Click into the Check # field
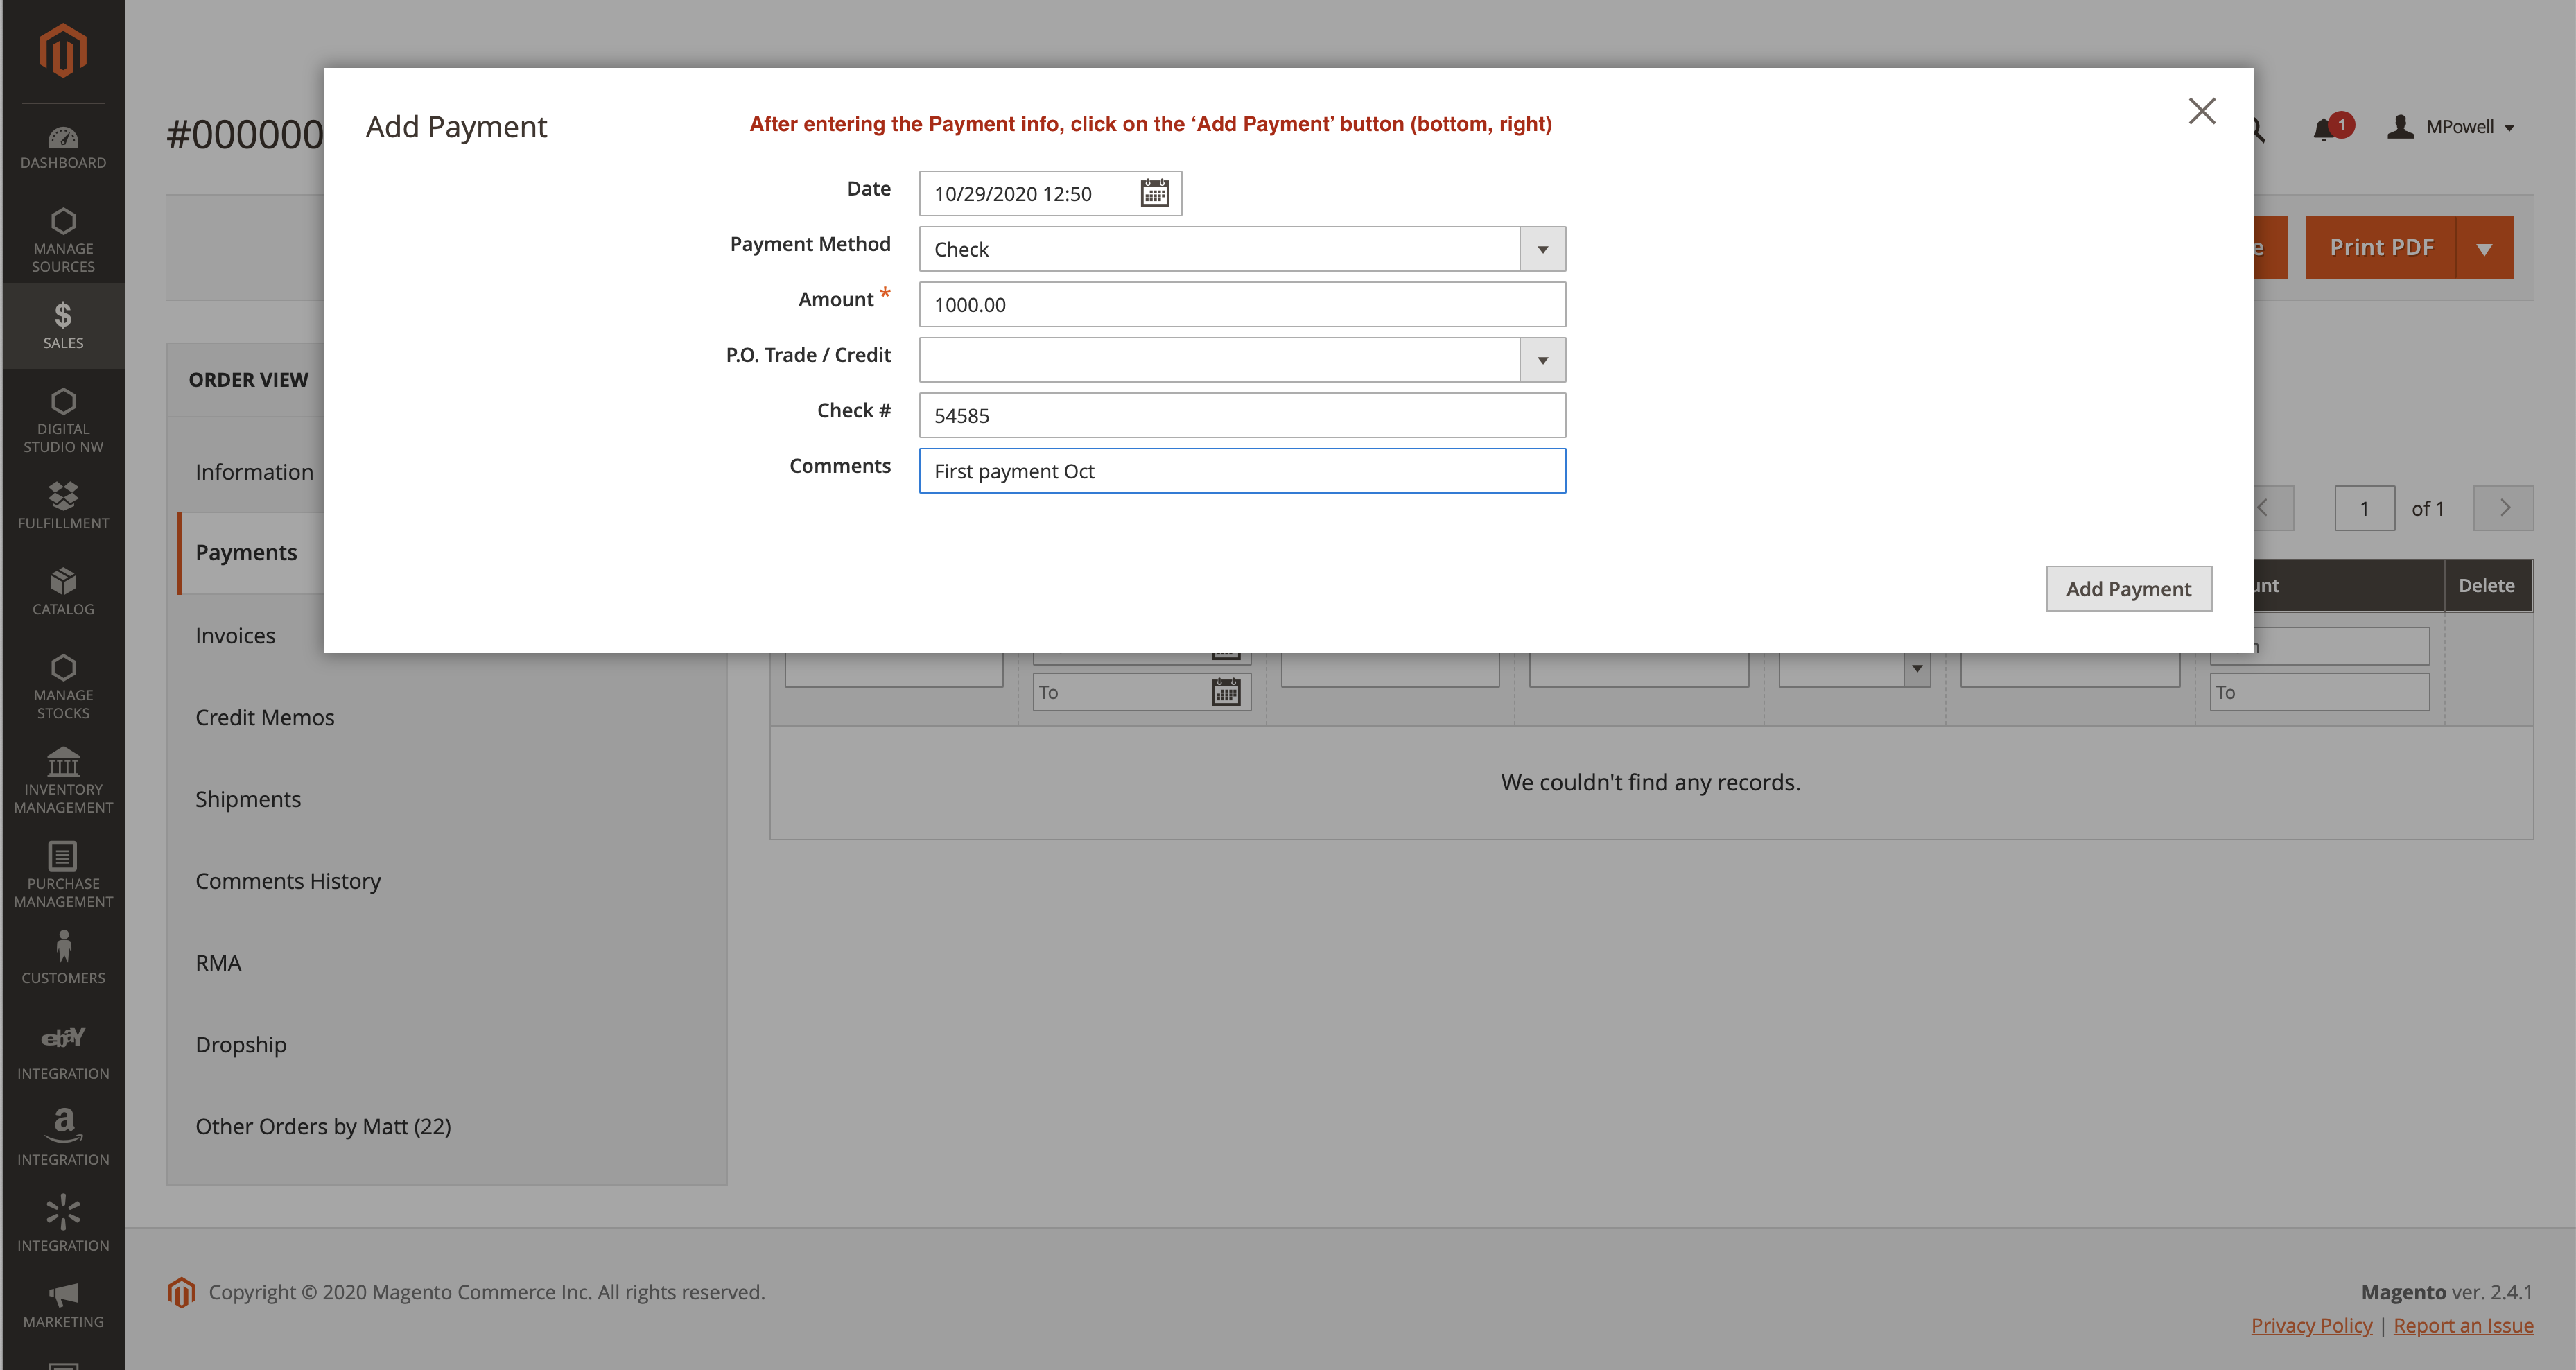2576x1370 pixels. (1241, 416)
